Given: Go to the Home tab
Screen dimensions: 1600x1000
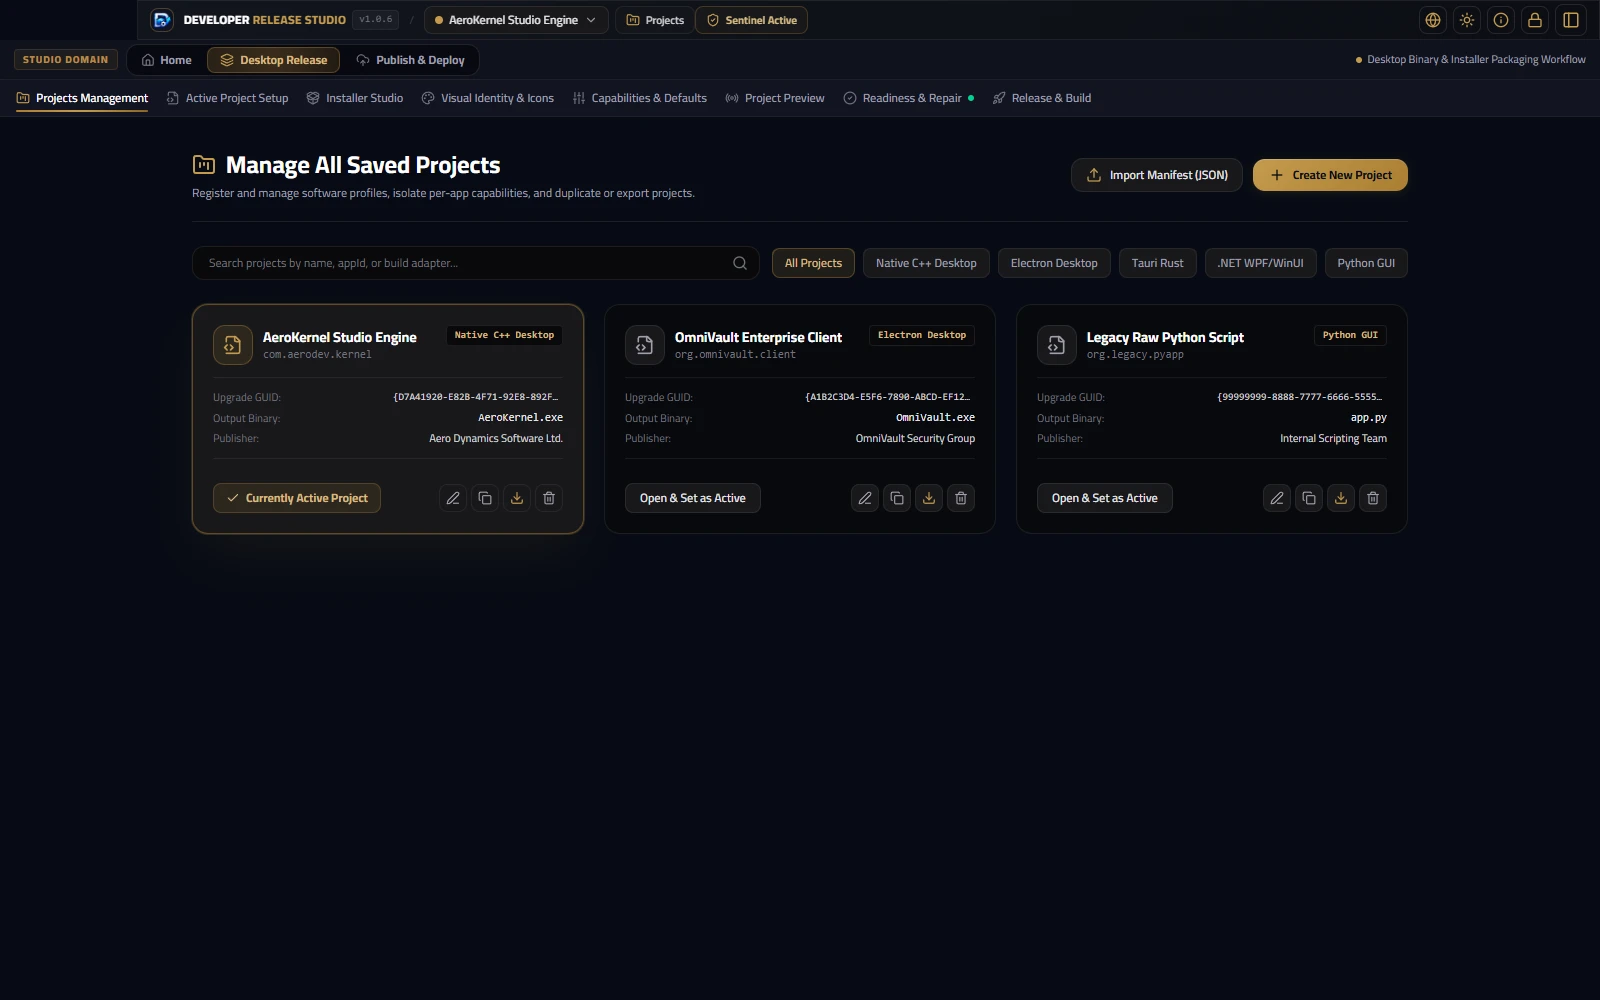Looking at the screenshot, I should 166,60.
